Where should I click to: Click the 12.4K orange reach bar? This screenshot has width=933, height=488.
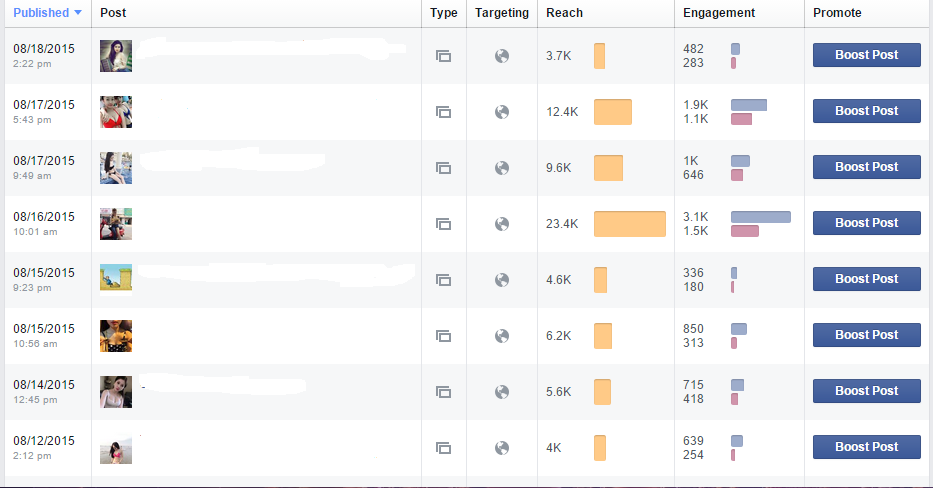pos(612,112)
